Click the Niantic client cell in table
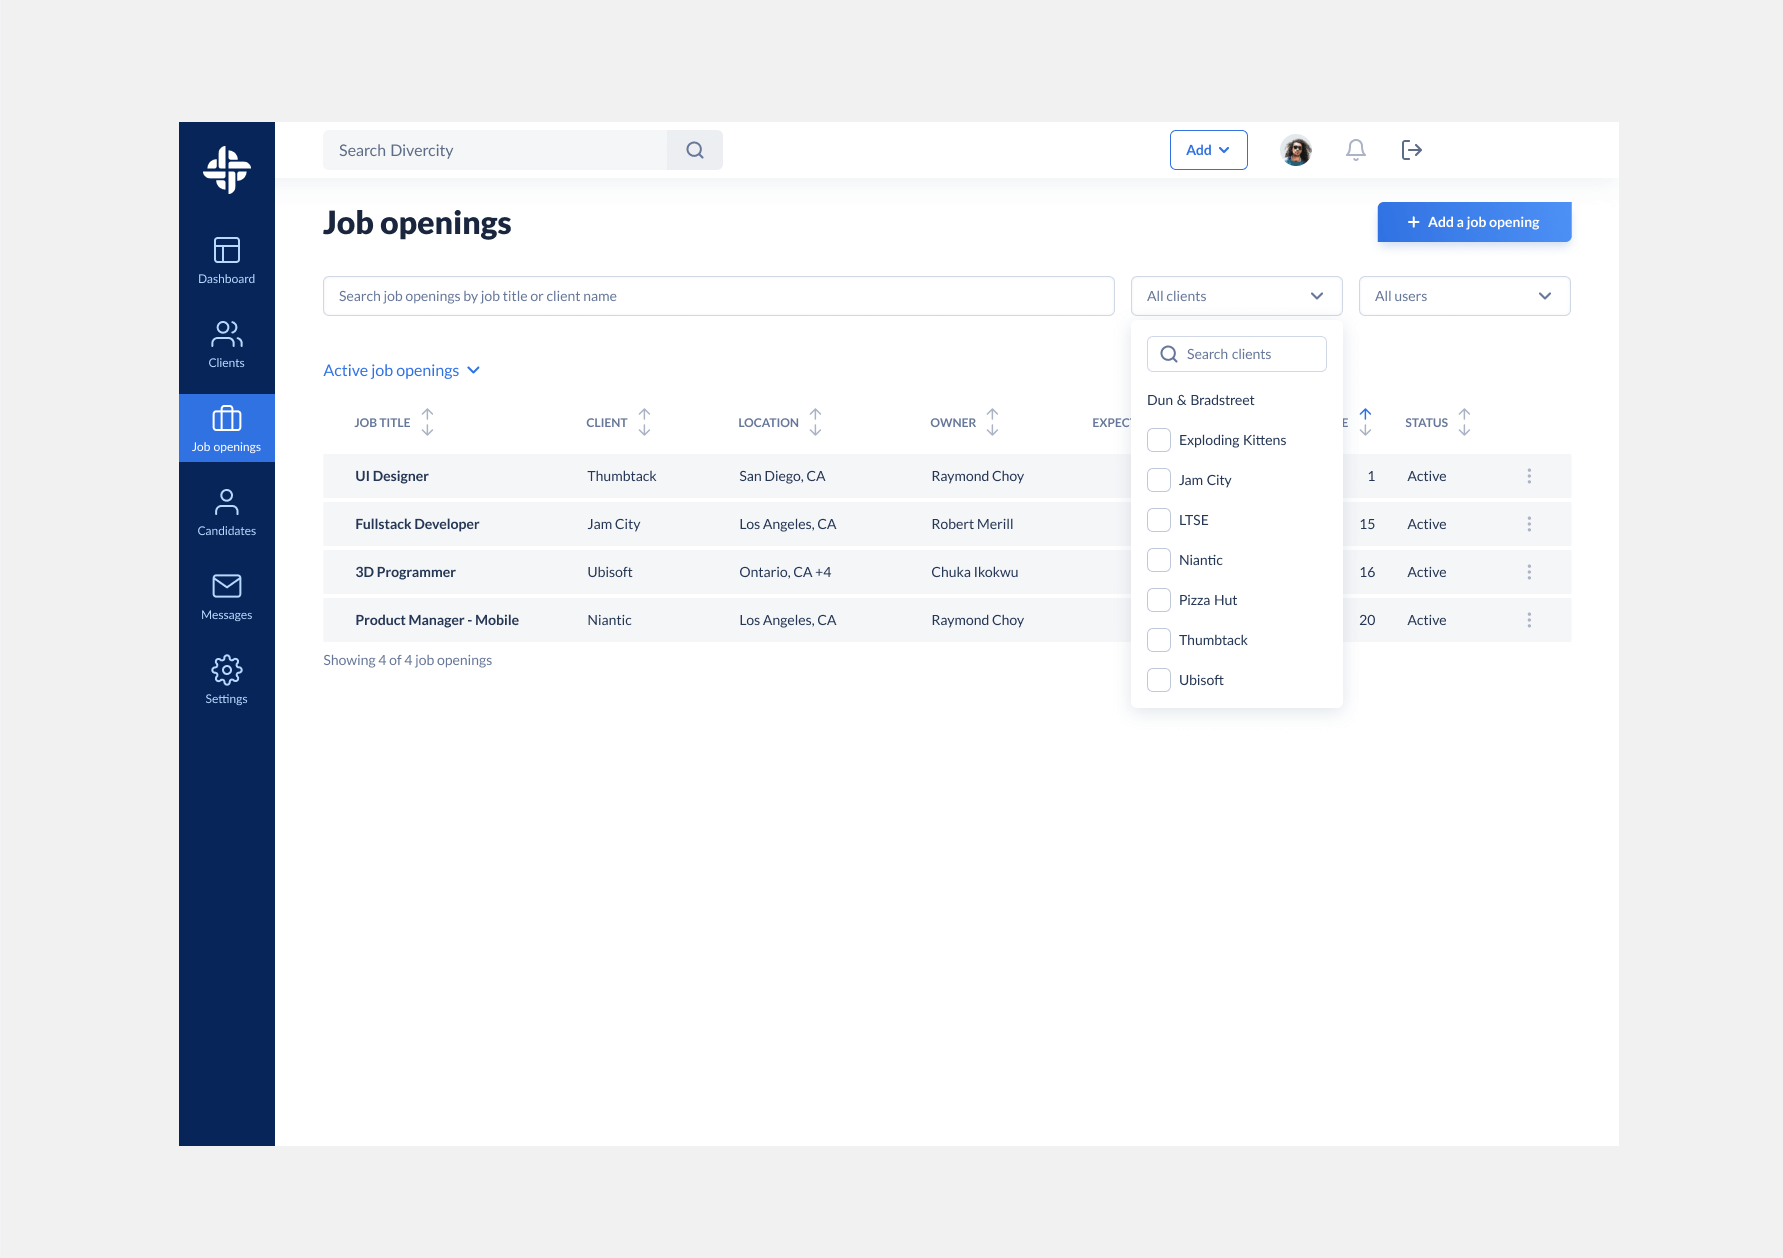This screenshot has height=1258, width=1783. tap(609, 620)
